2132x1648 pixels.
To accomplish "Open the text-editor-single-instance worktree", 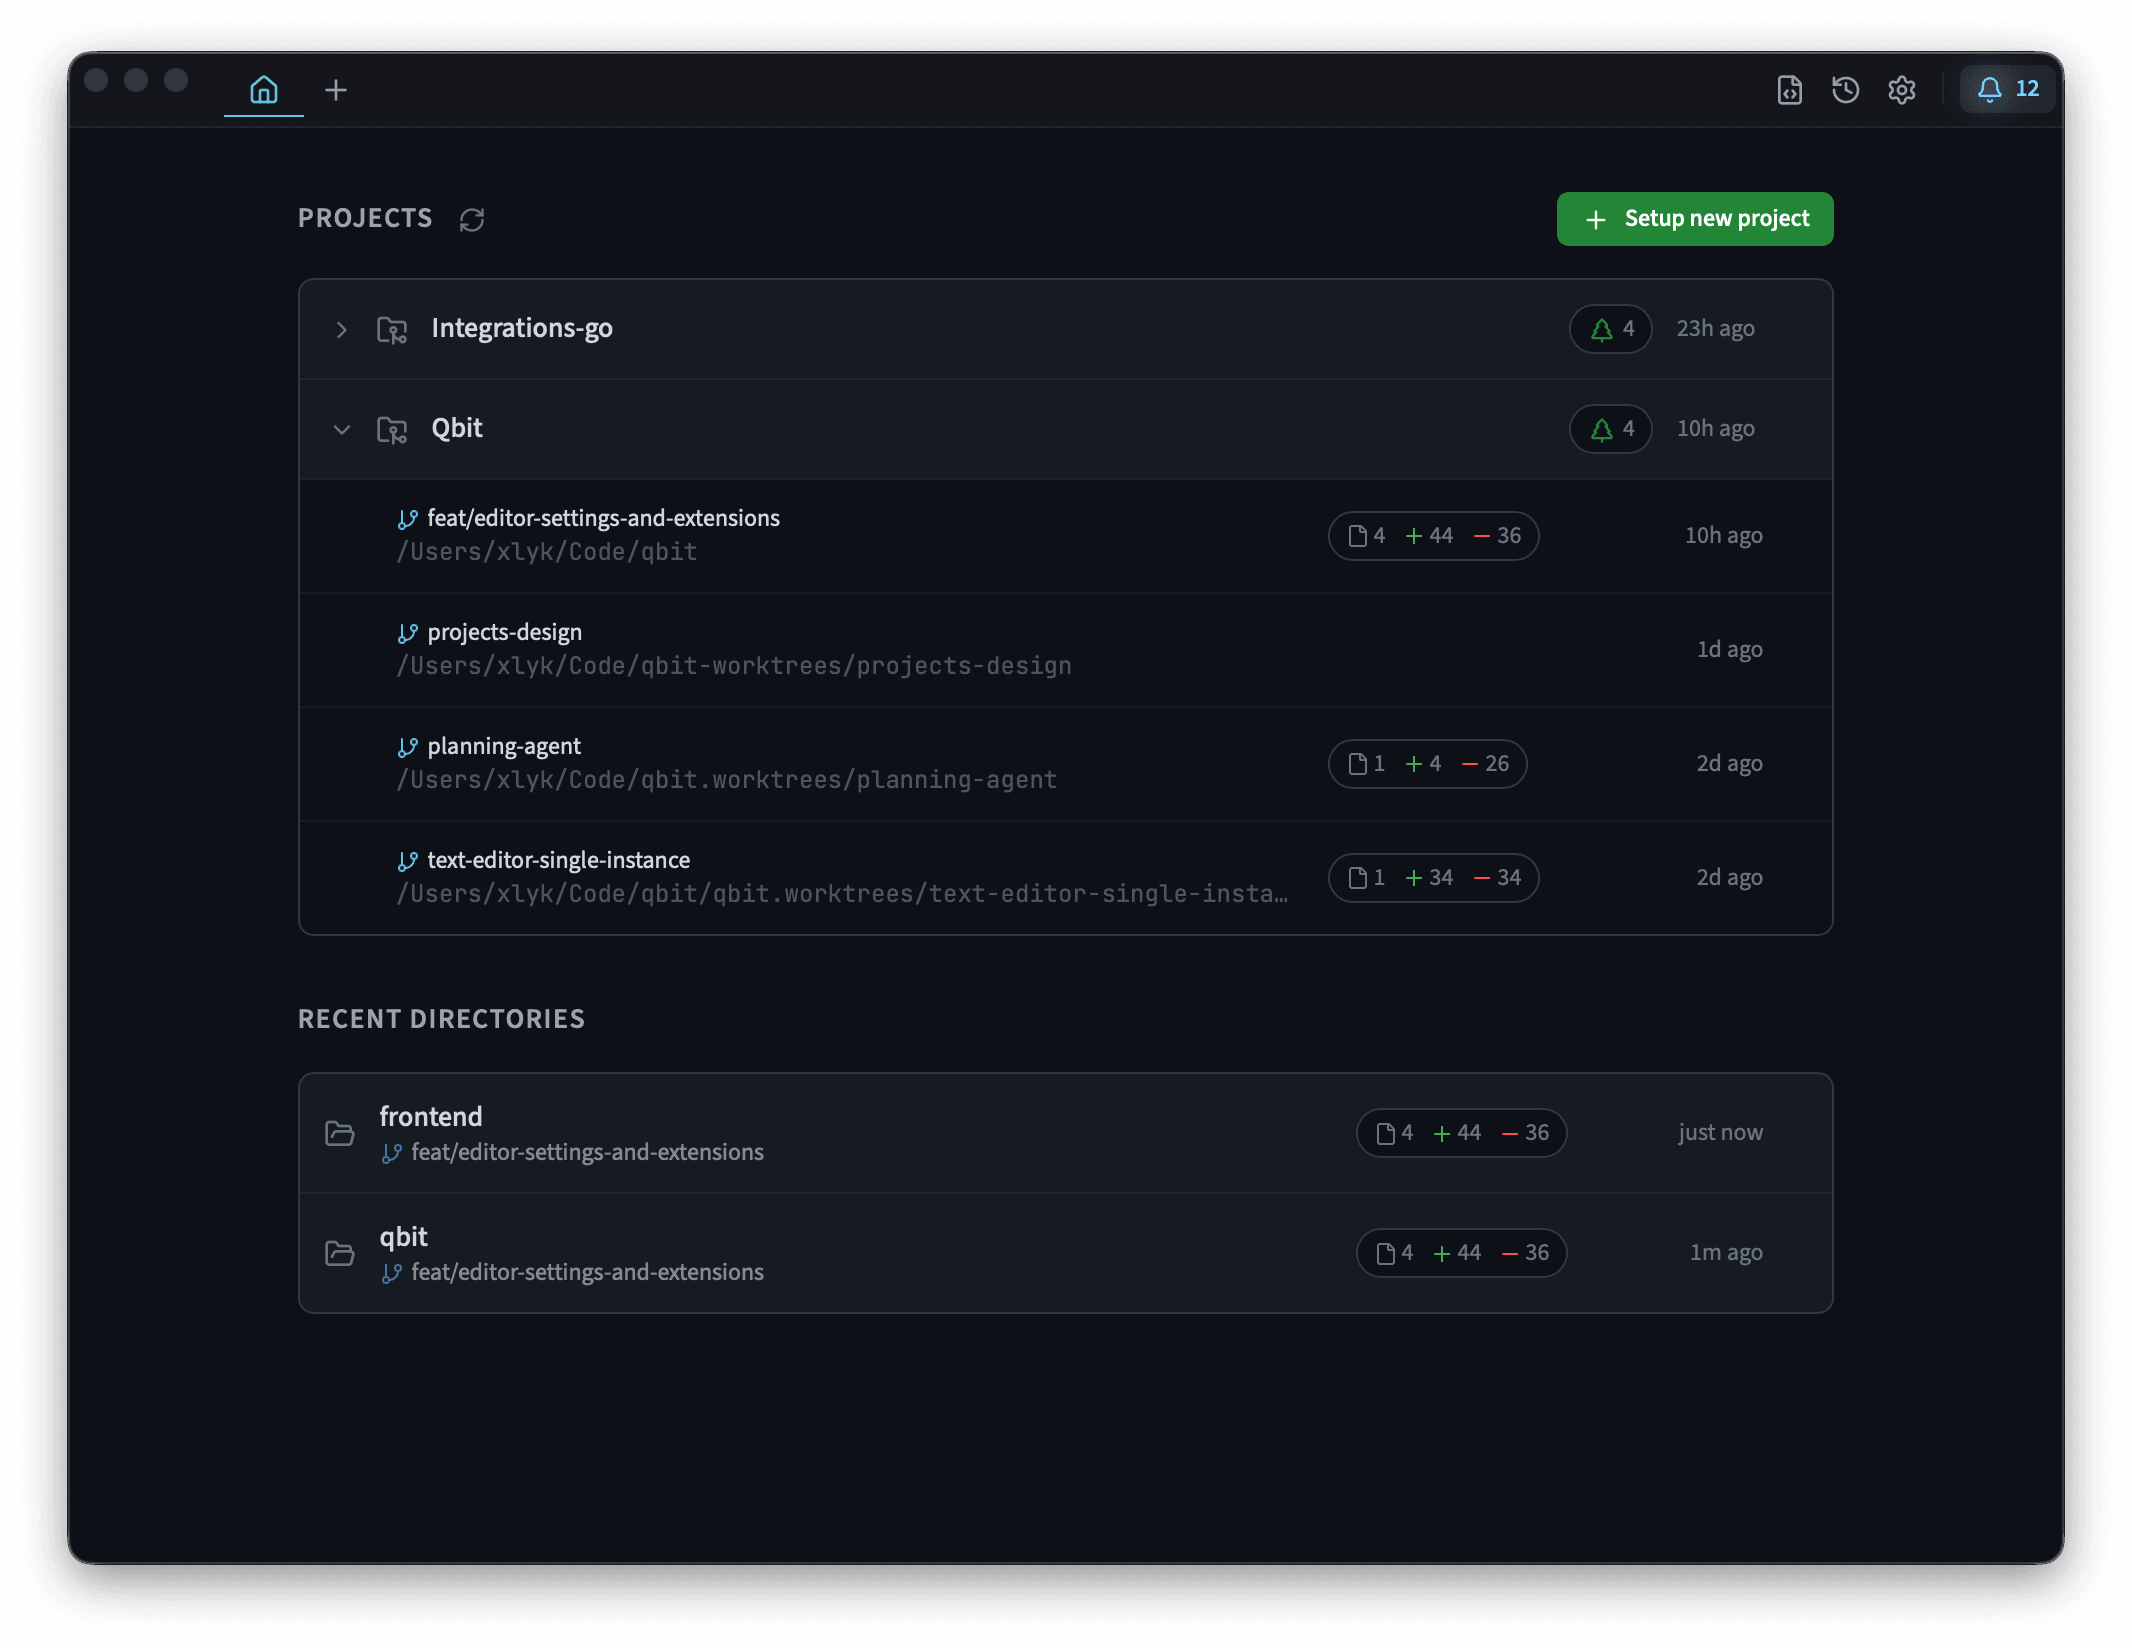I will tap(1065, 878).
